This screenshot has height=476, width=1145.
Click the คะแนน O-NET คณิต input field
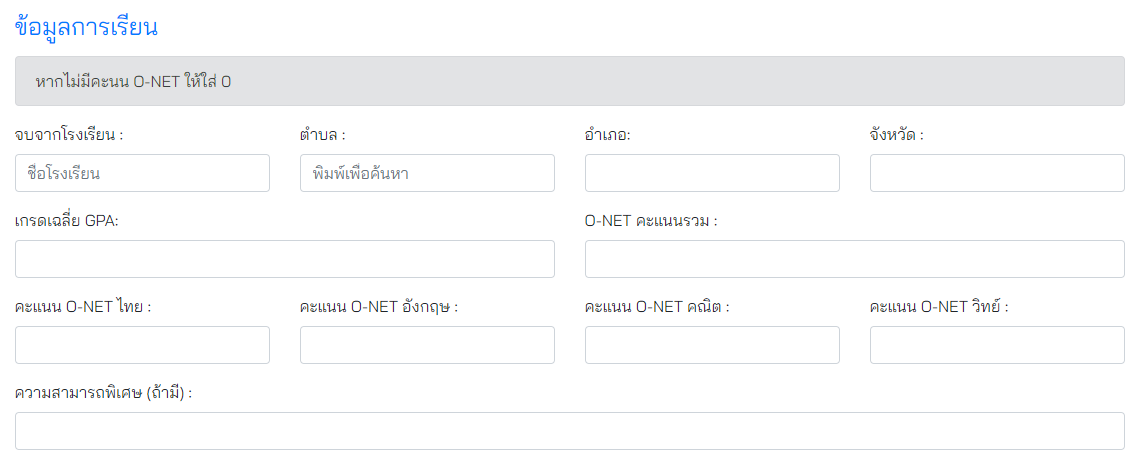tap(712, 345)
